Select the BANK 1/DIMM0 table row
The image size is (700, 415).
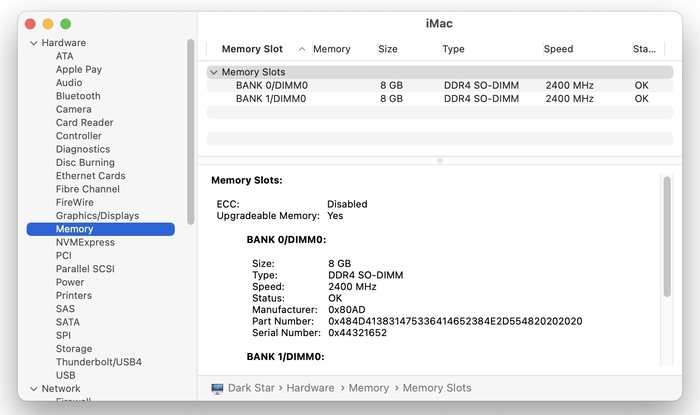coord(440,99)
